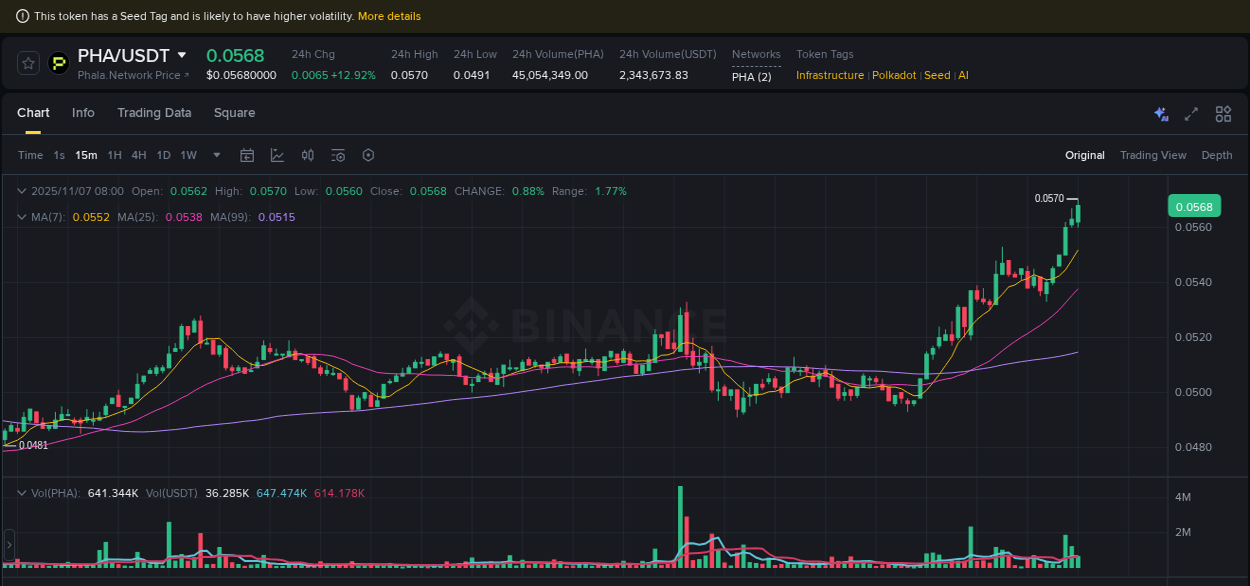The width and height of the screenshot is (1250, 586).
Task: Toggle the favorite star for PHA/USDT
Action: coord(28,62)
